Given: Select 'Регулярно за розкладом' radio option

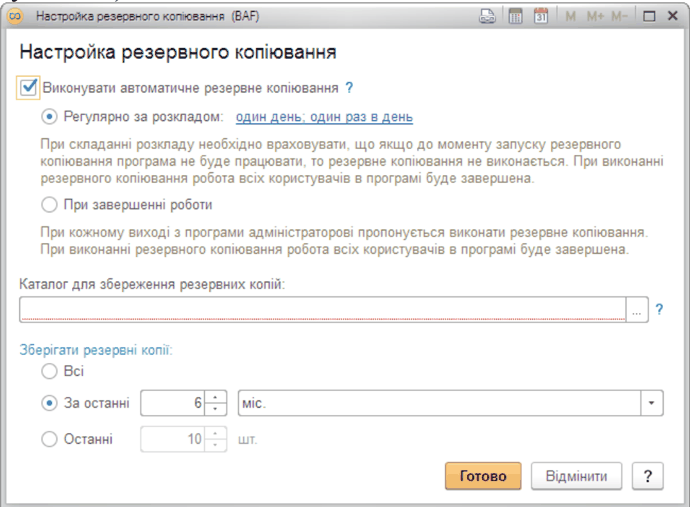Looking at the screenshot, I should tap(50, 116).
